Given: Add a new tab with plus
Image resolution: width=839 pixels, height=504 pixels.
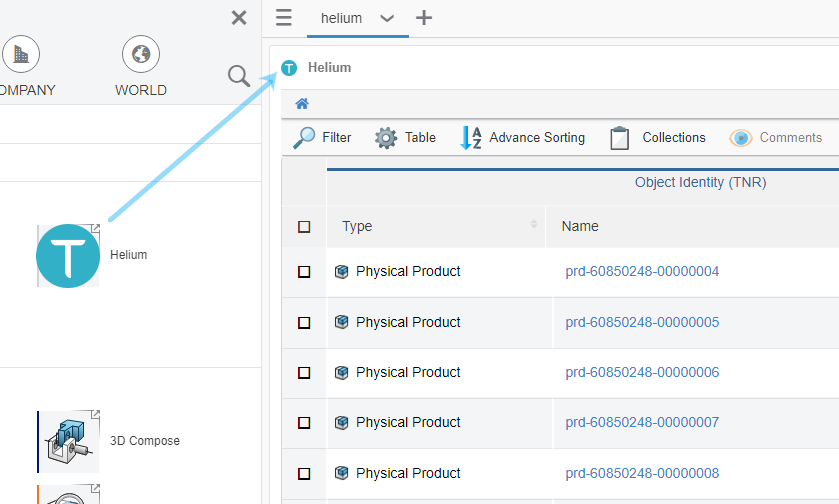Looking at the screenshot, I should click(424, 18).
